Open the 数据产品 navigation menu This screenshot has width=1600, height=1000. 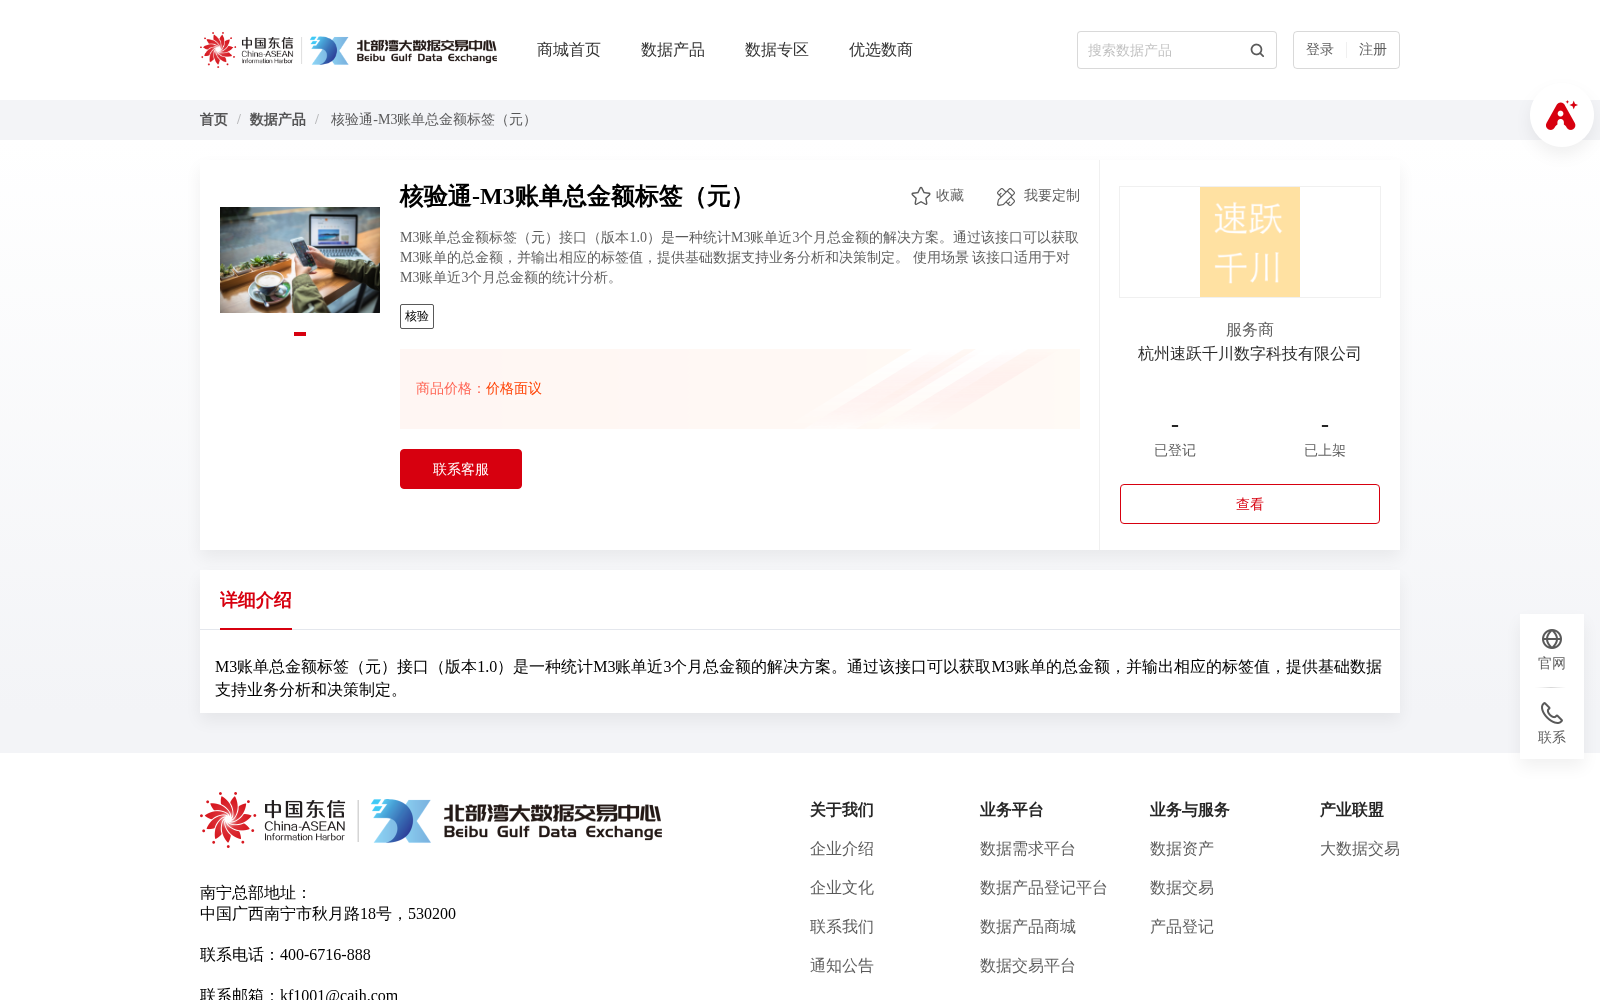673,50
